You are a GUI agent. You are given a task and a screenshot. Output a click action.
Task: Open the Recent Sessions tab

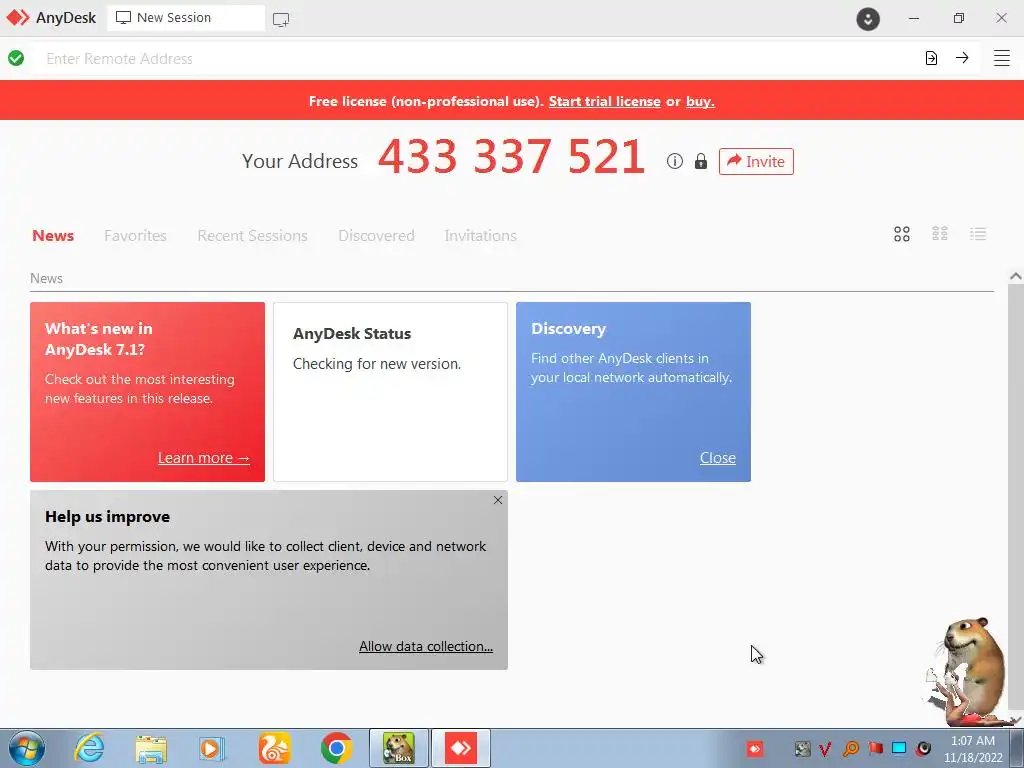252,235
